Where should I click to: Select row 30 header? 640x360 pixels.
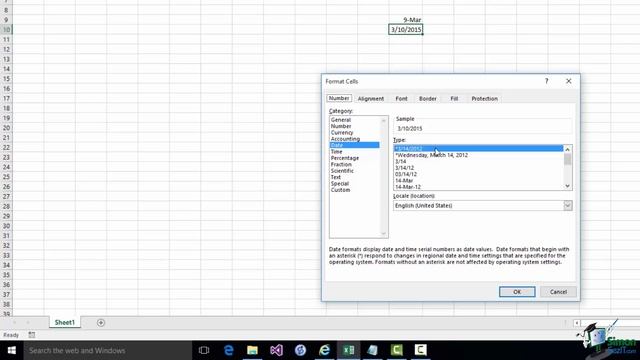[x=6, y=226]
